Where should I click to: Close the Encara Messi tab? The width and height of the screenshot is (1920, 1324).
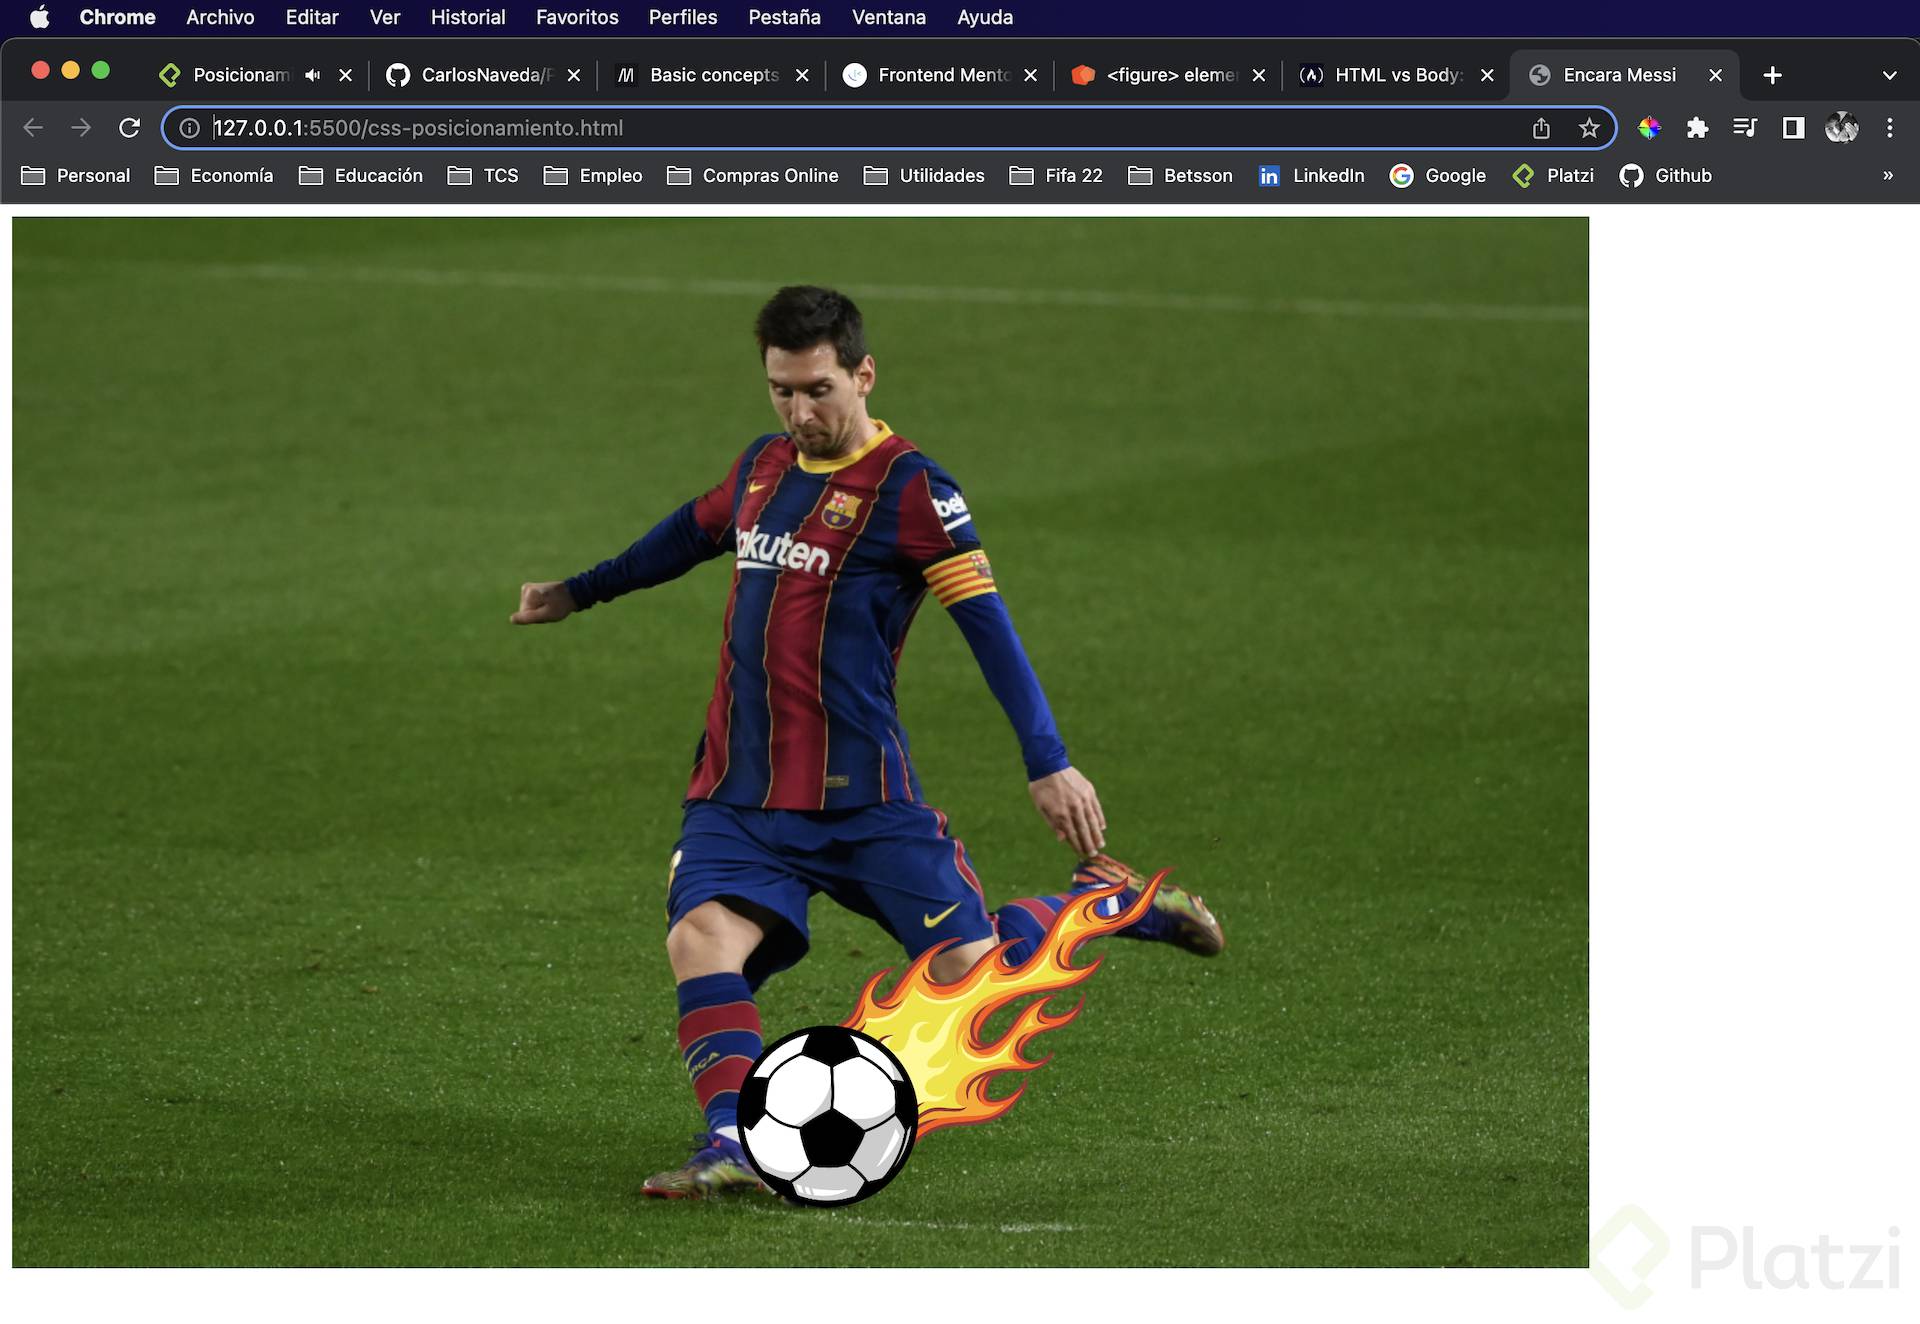click(1715, 75)
